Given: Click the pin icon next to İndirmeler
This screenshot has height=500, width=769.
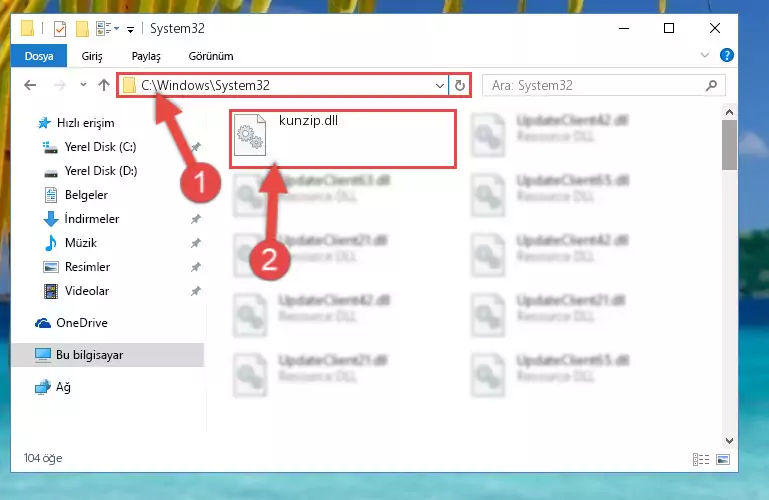Looking at the screenshot, I should (x=196, y=219).
